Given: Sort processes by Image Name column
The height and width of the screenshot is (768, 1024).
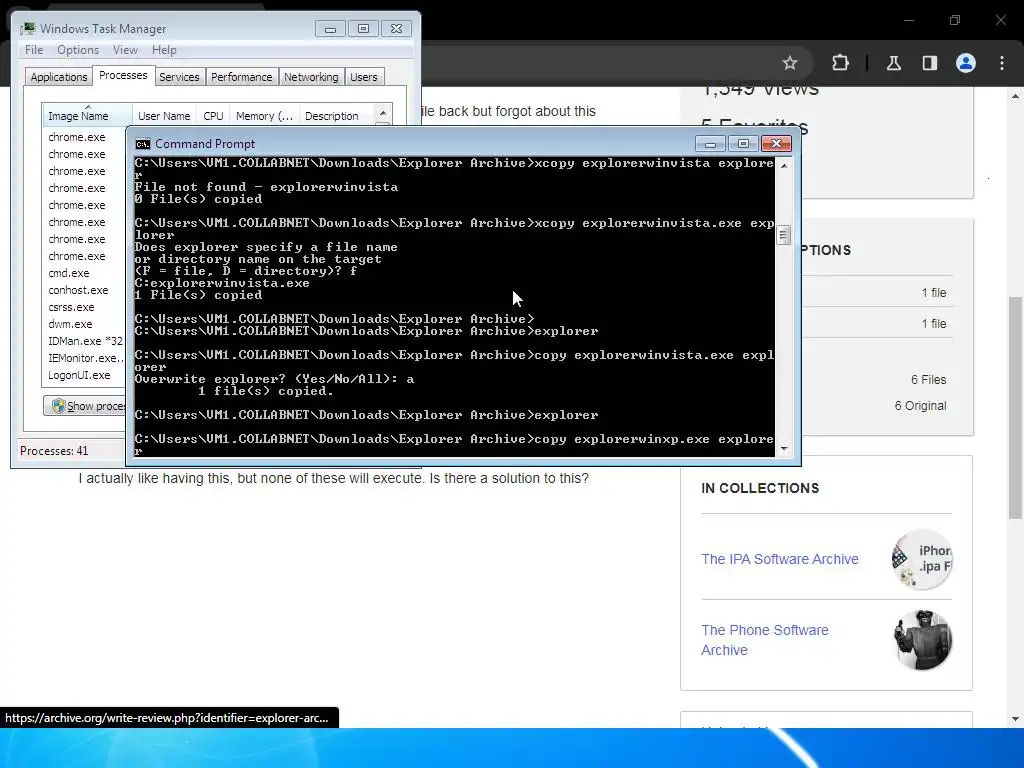Looking at the screenshot, I should click(87, 115).
